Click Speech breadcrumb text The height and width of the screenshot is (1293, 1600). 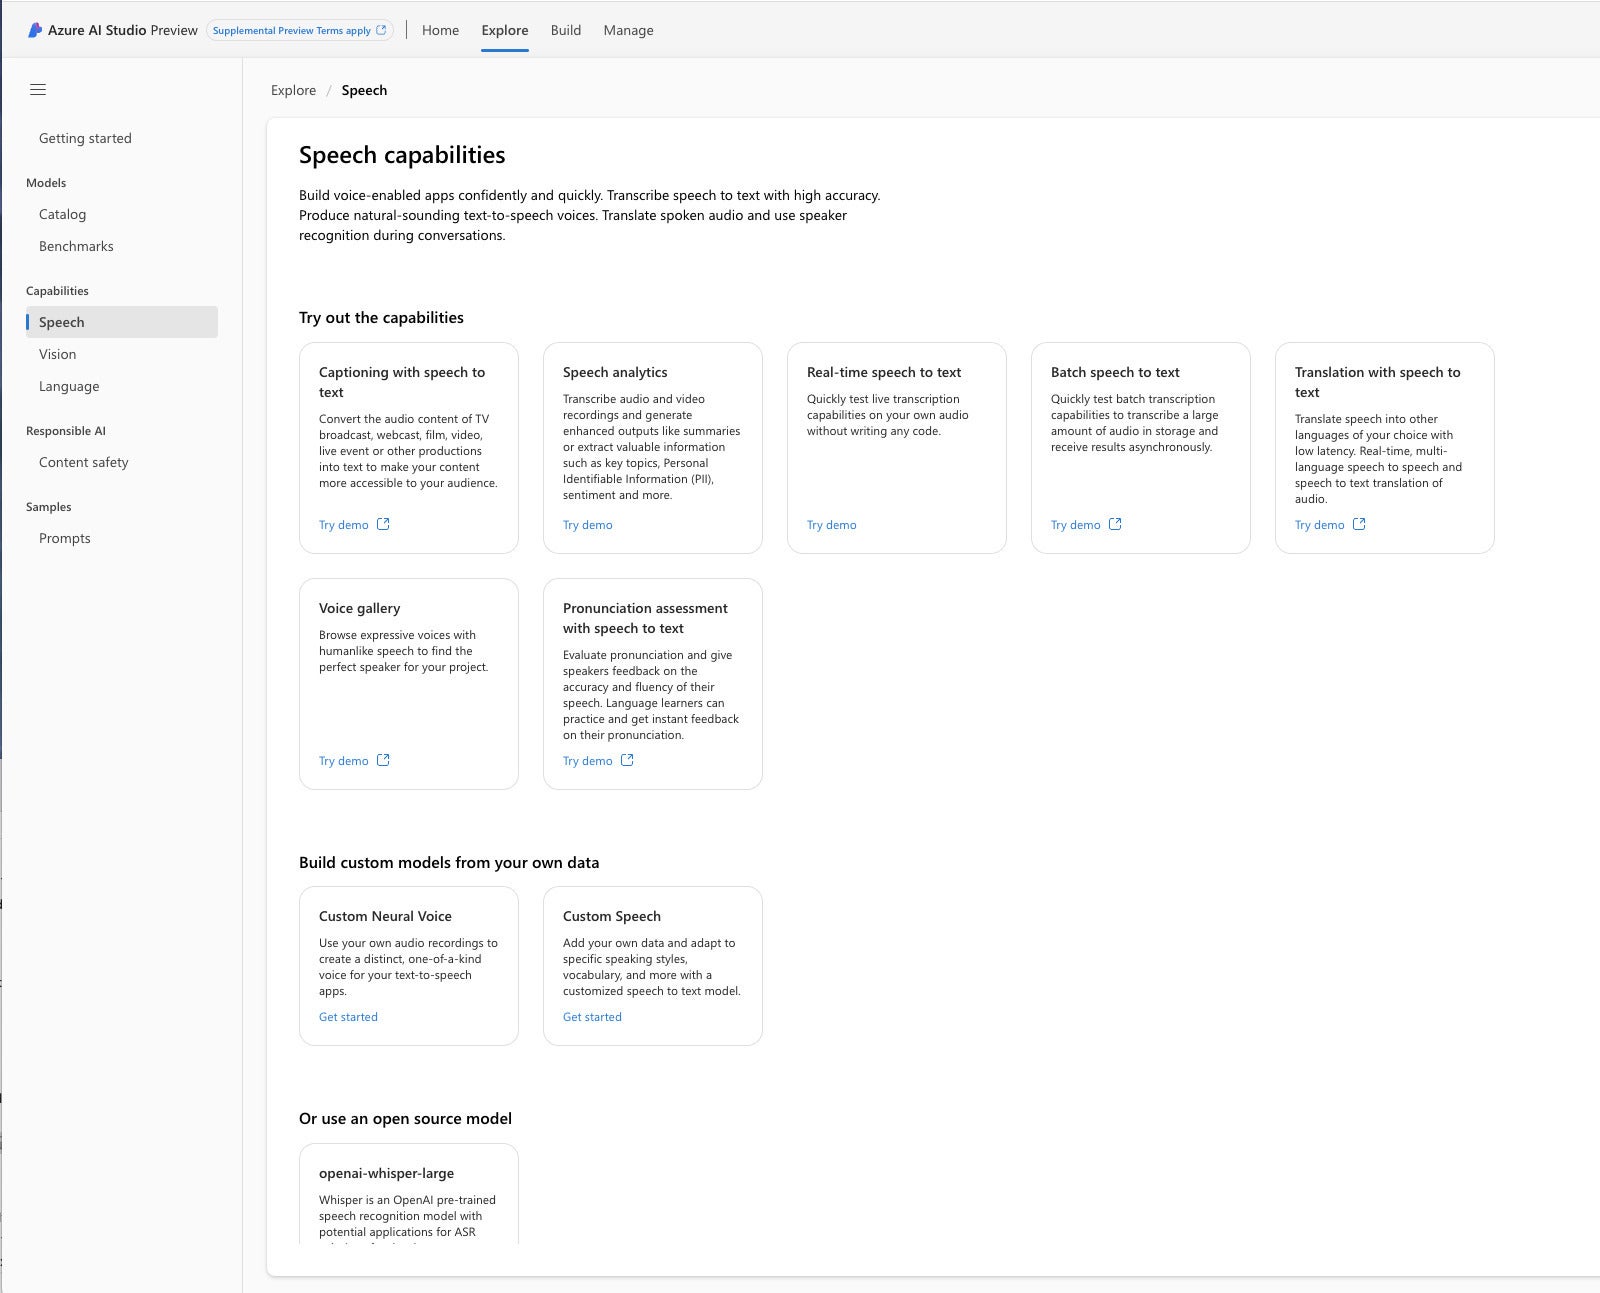tap(364, 90)
